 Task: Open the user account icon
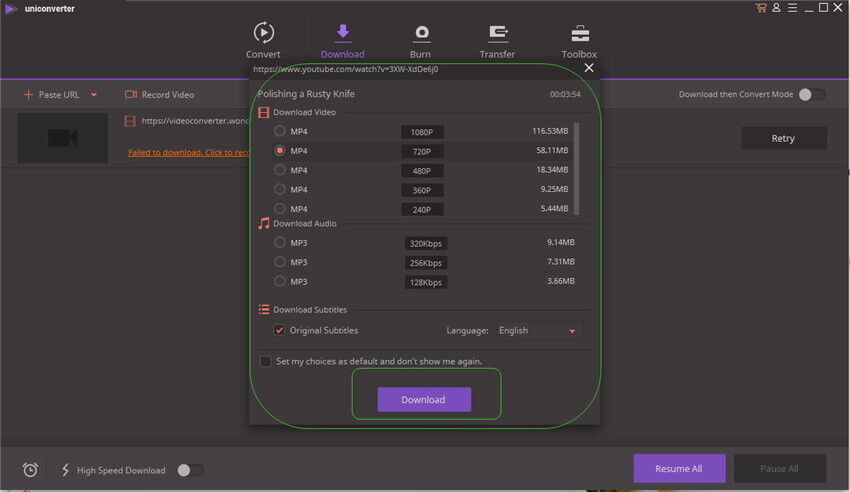(x=776, y=8)
